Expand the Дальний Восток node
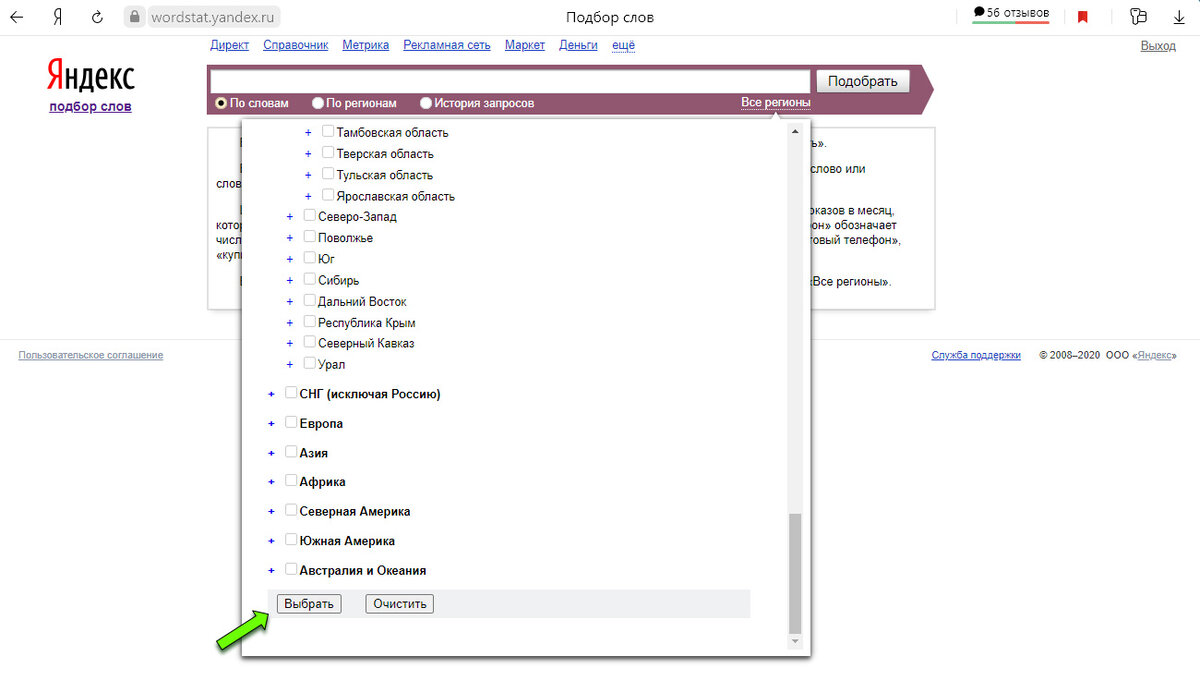This screenshot has height=693, width=1200. [290, 301]
